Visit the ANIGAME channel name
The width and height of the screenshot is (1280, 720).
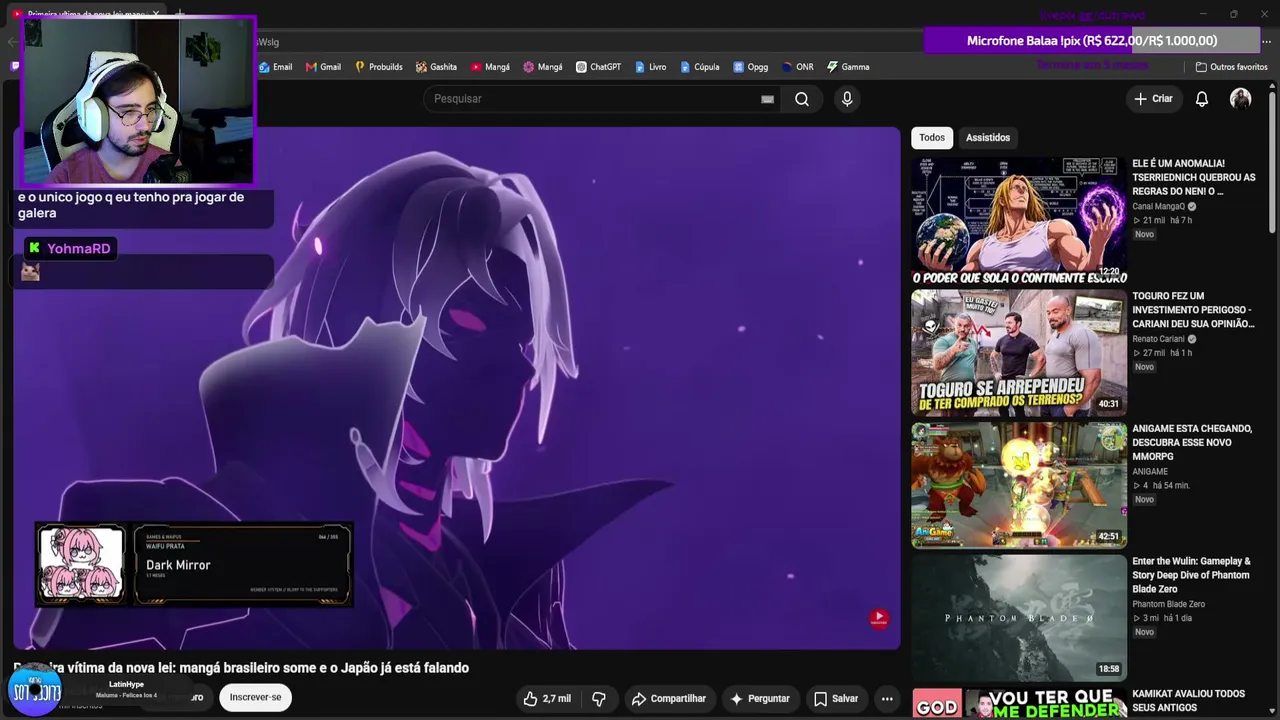tap(1150, 471)
